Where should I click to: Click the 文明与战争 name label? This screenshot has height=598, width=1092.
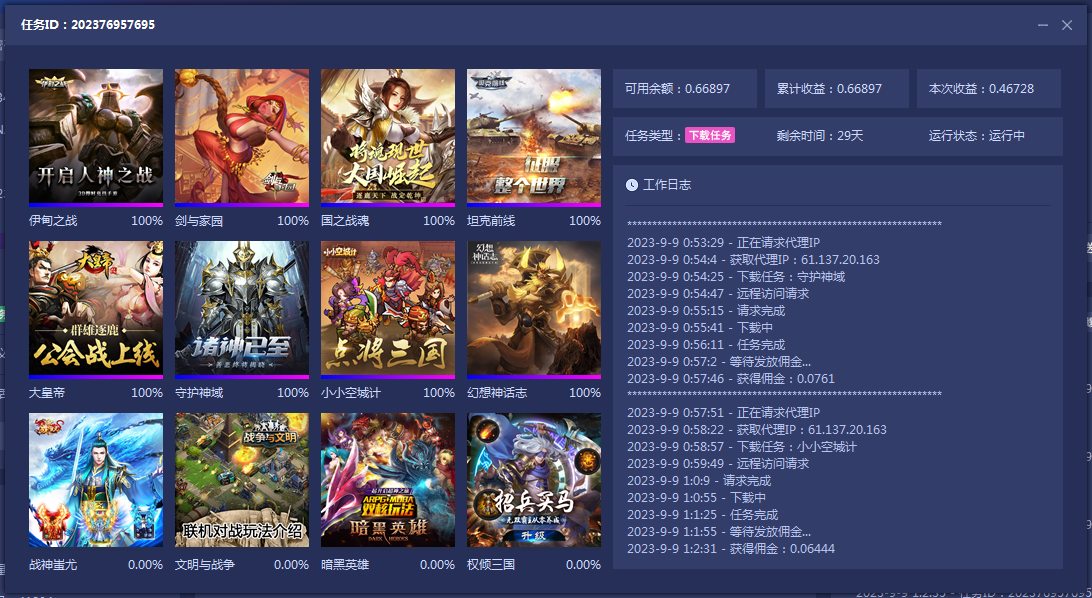pos(205,565)
